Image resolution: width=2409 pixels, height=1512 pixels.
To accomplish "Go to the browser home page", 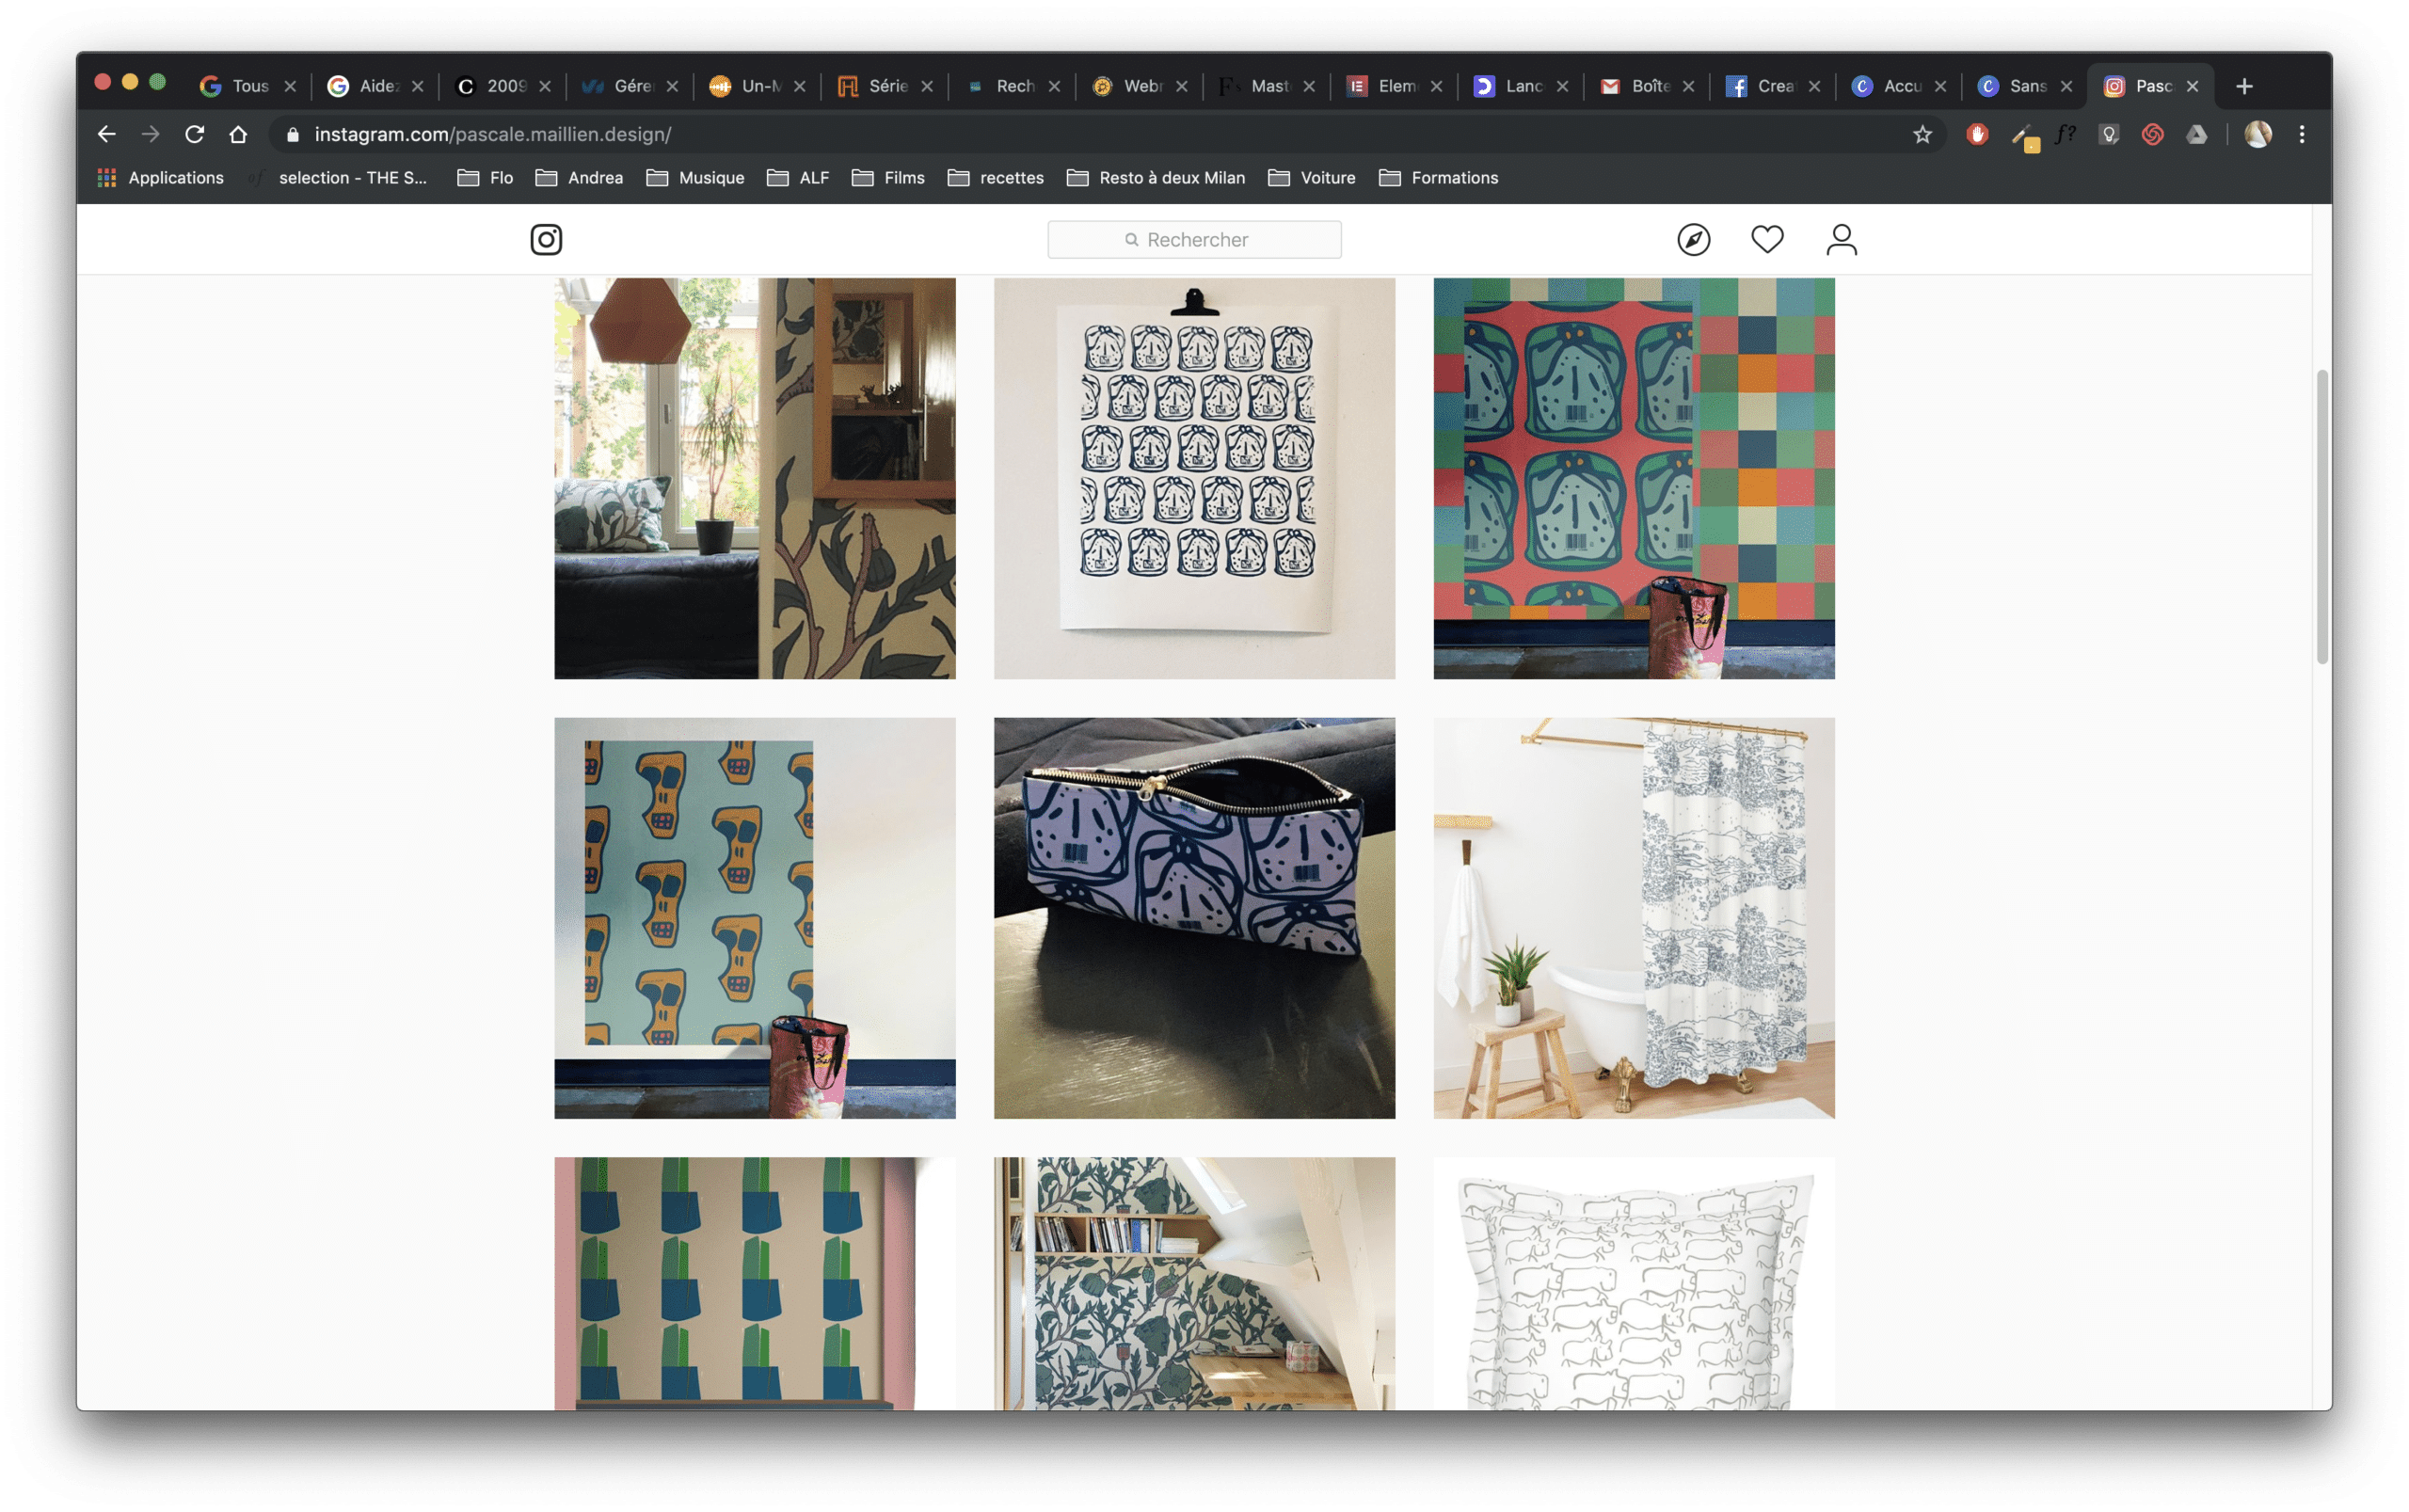I will [x=238, y=134].
